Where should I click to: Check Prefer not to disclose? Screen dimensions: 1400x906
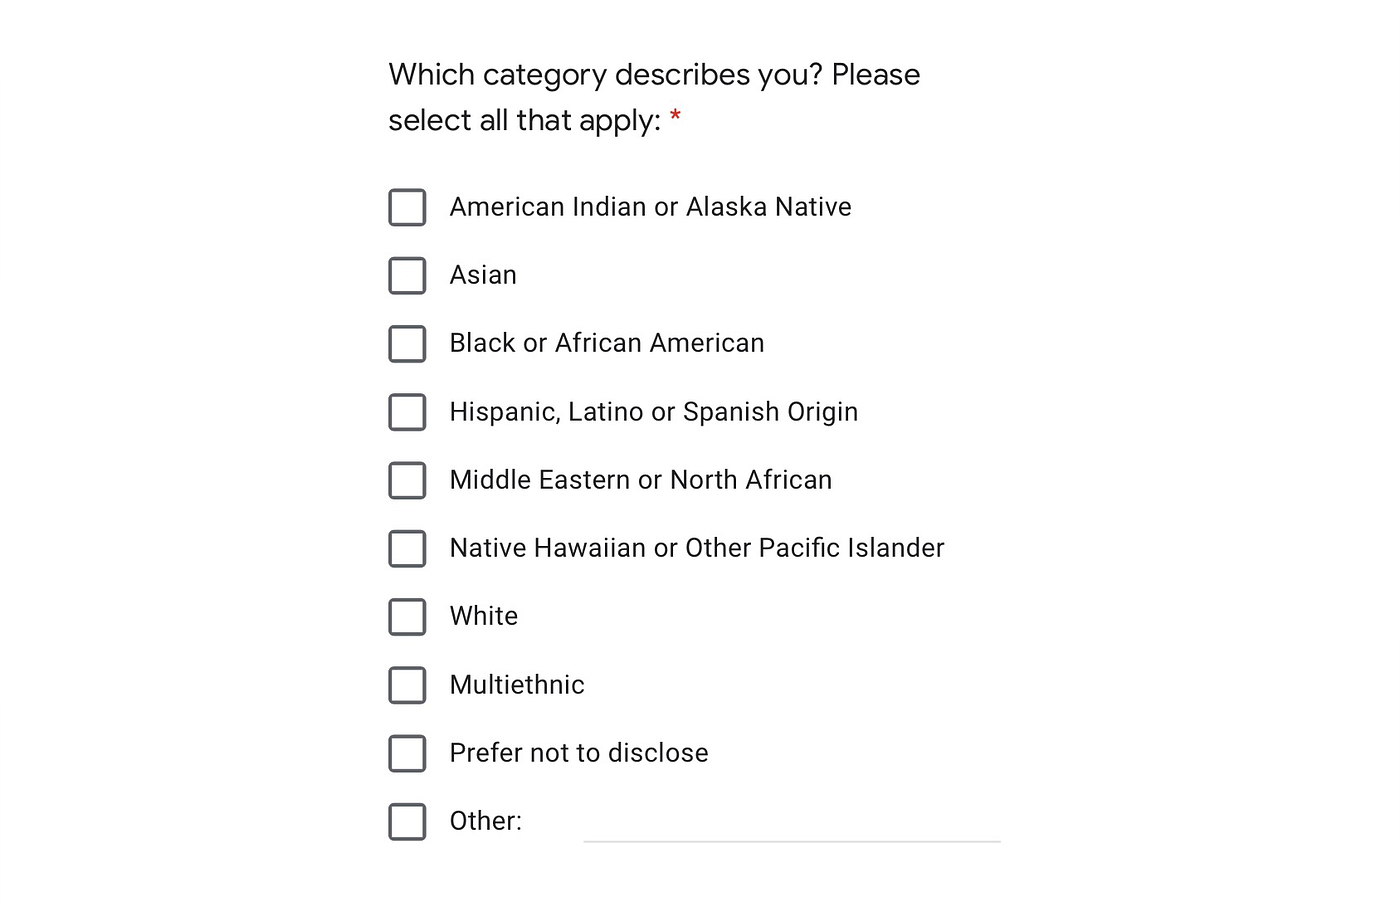(x=407, y=753)
